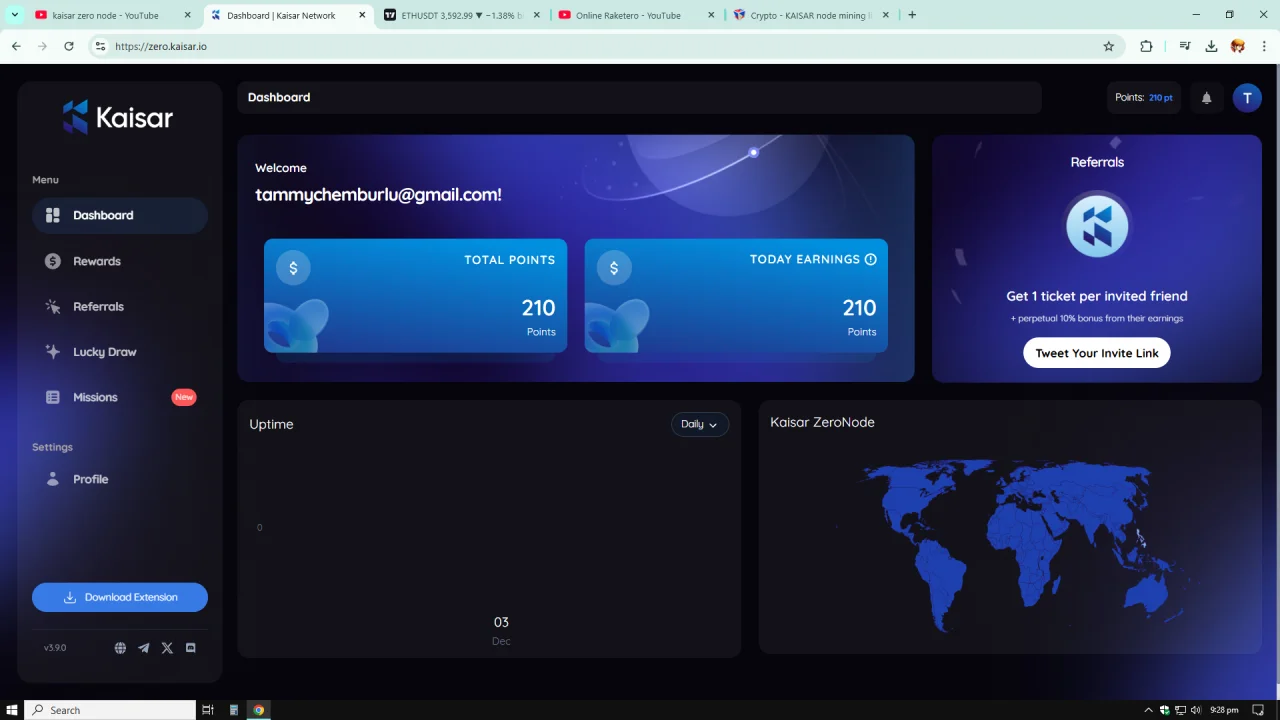Click dollar icon on Total Points card
Screen dimensions: 1280x720
point(293,268)
